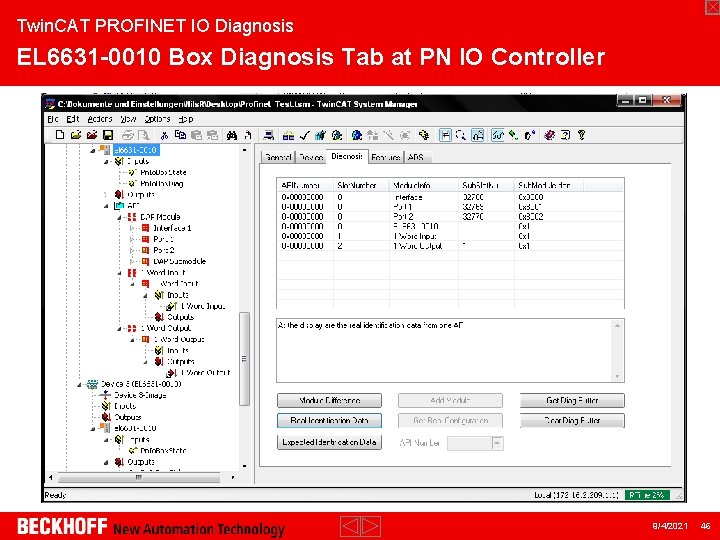The image size is (720, 540).
Task: Click the Device 3-Image icon in tree
Action: 106,395
